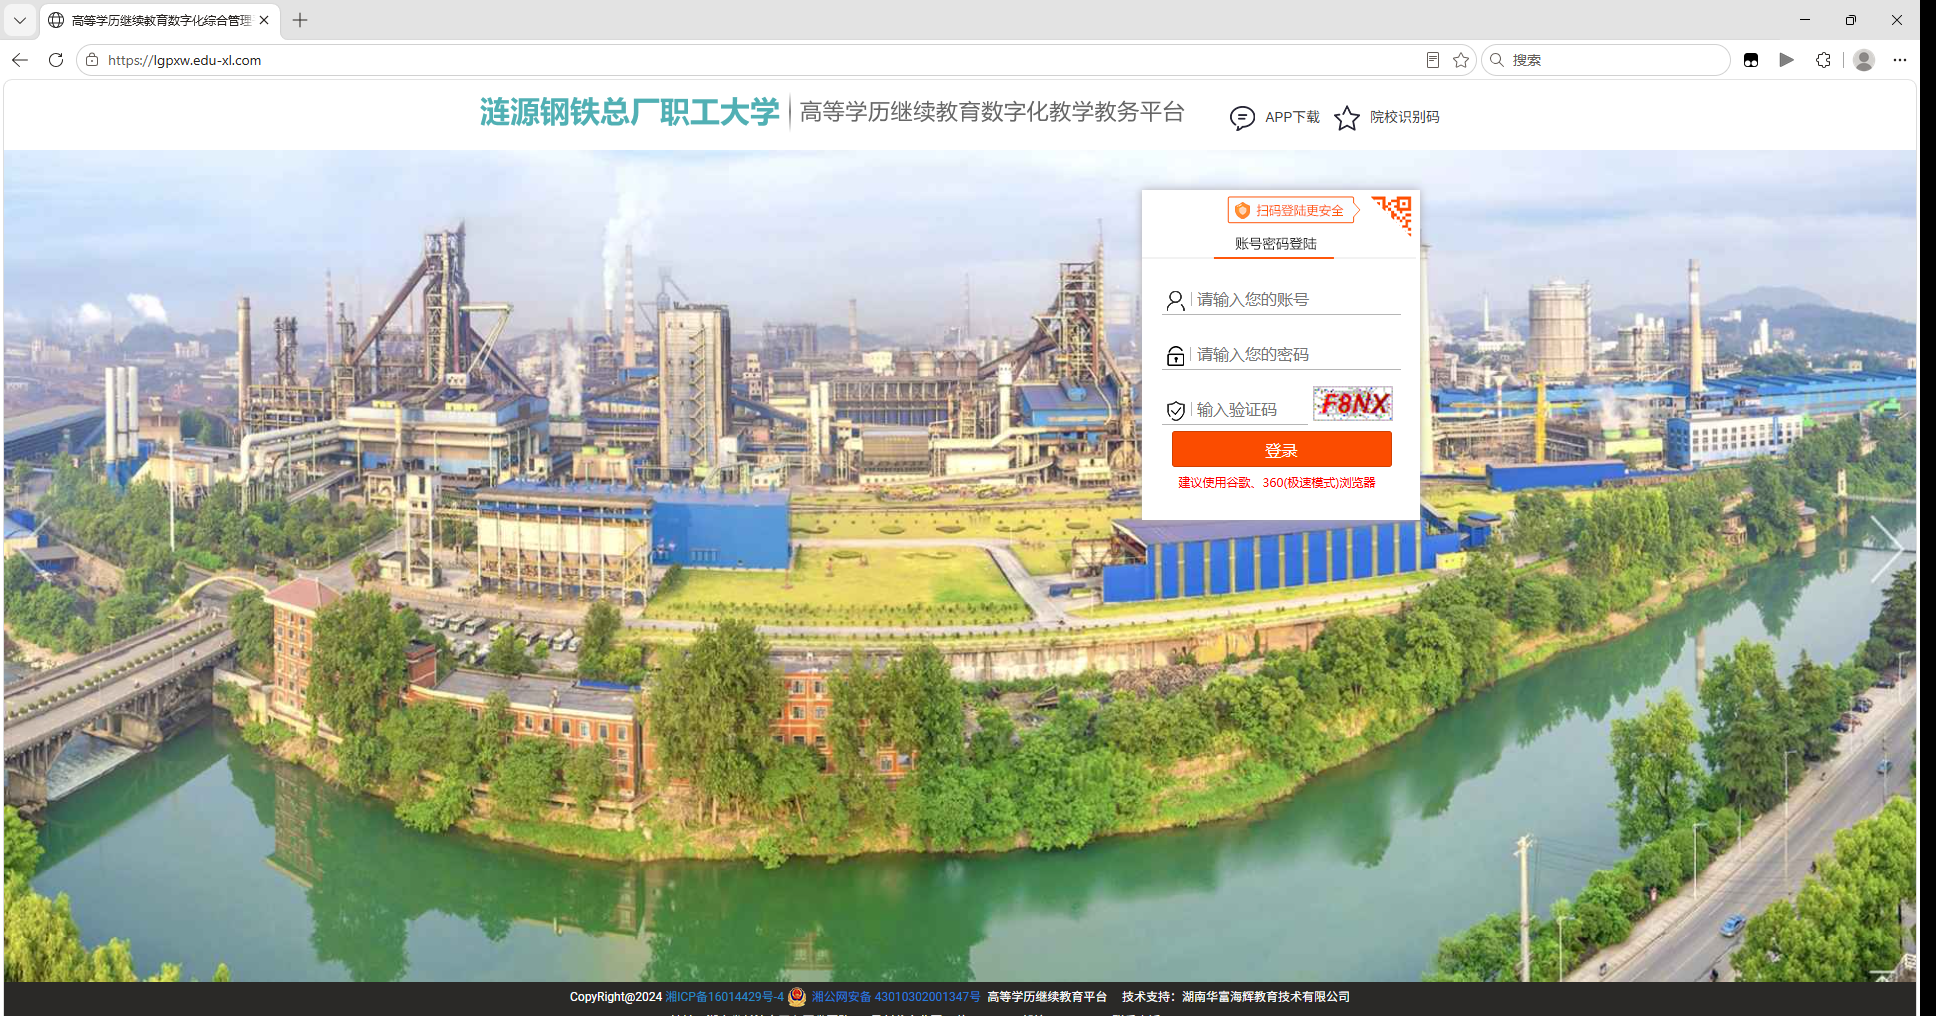Refresh the page with reload icon

click(56, 60)
